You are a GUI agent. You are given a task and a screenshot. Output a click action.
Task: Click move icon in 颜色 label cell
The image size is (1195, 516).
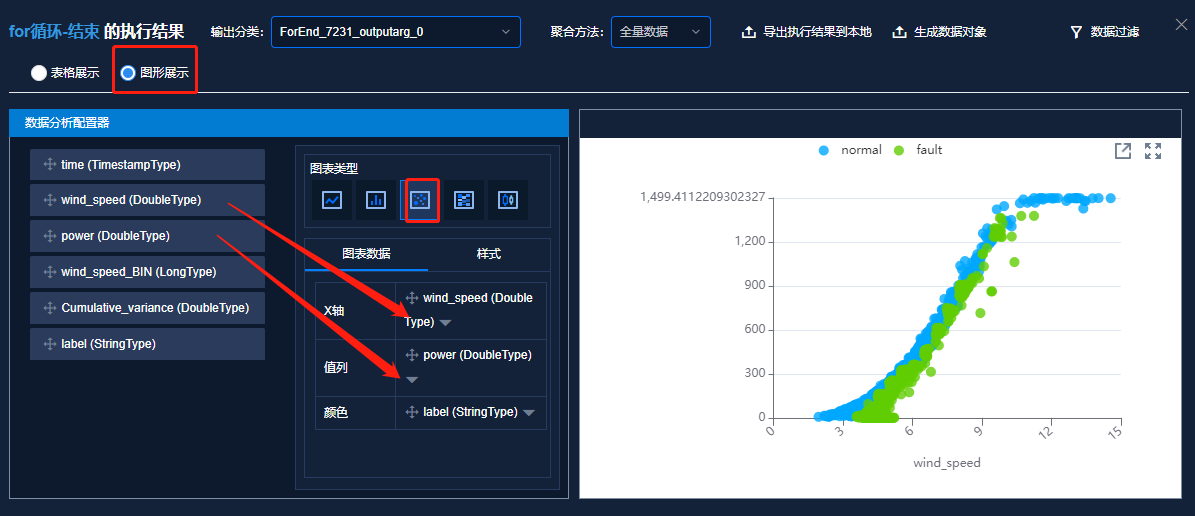[x=412, y=412]
